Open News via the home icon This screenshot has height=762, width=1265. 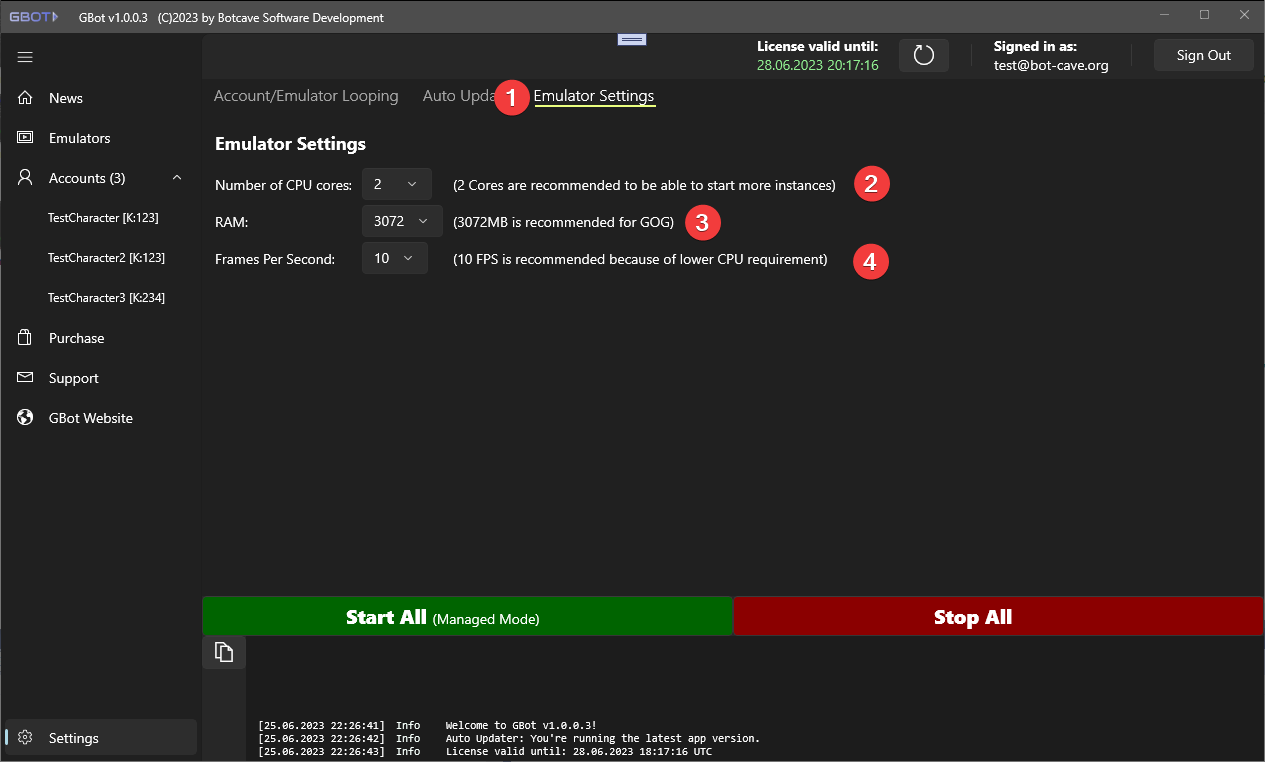tap(26, 98)
